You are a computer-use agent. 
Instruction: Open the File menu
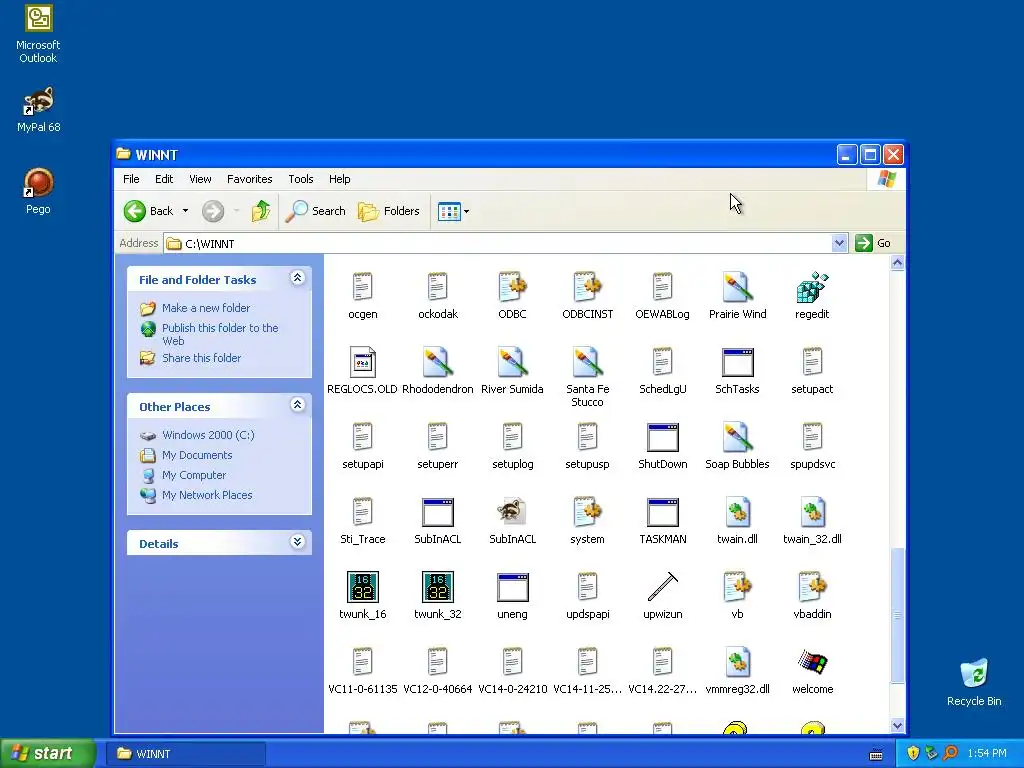[131, 179]
